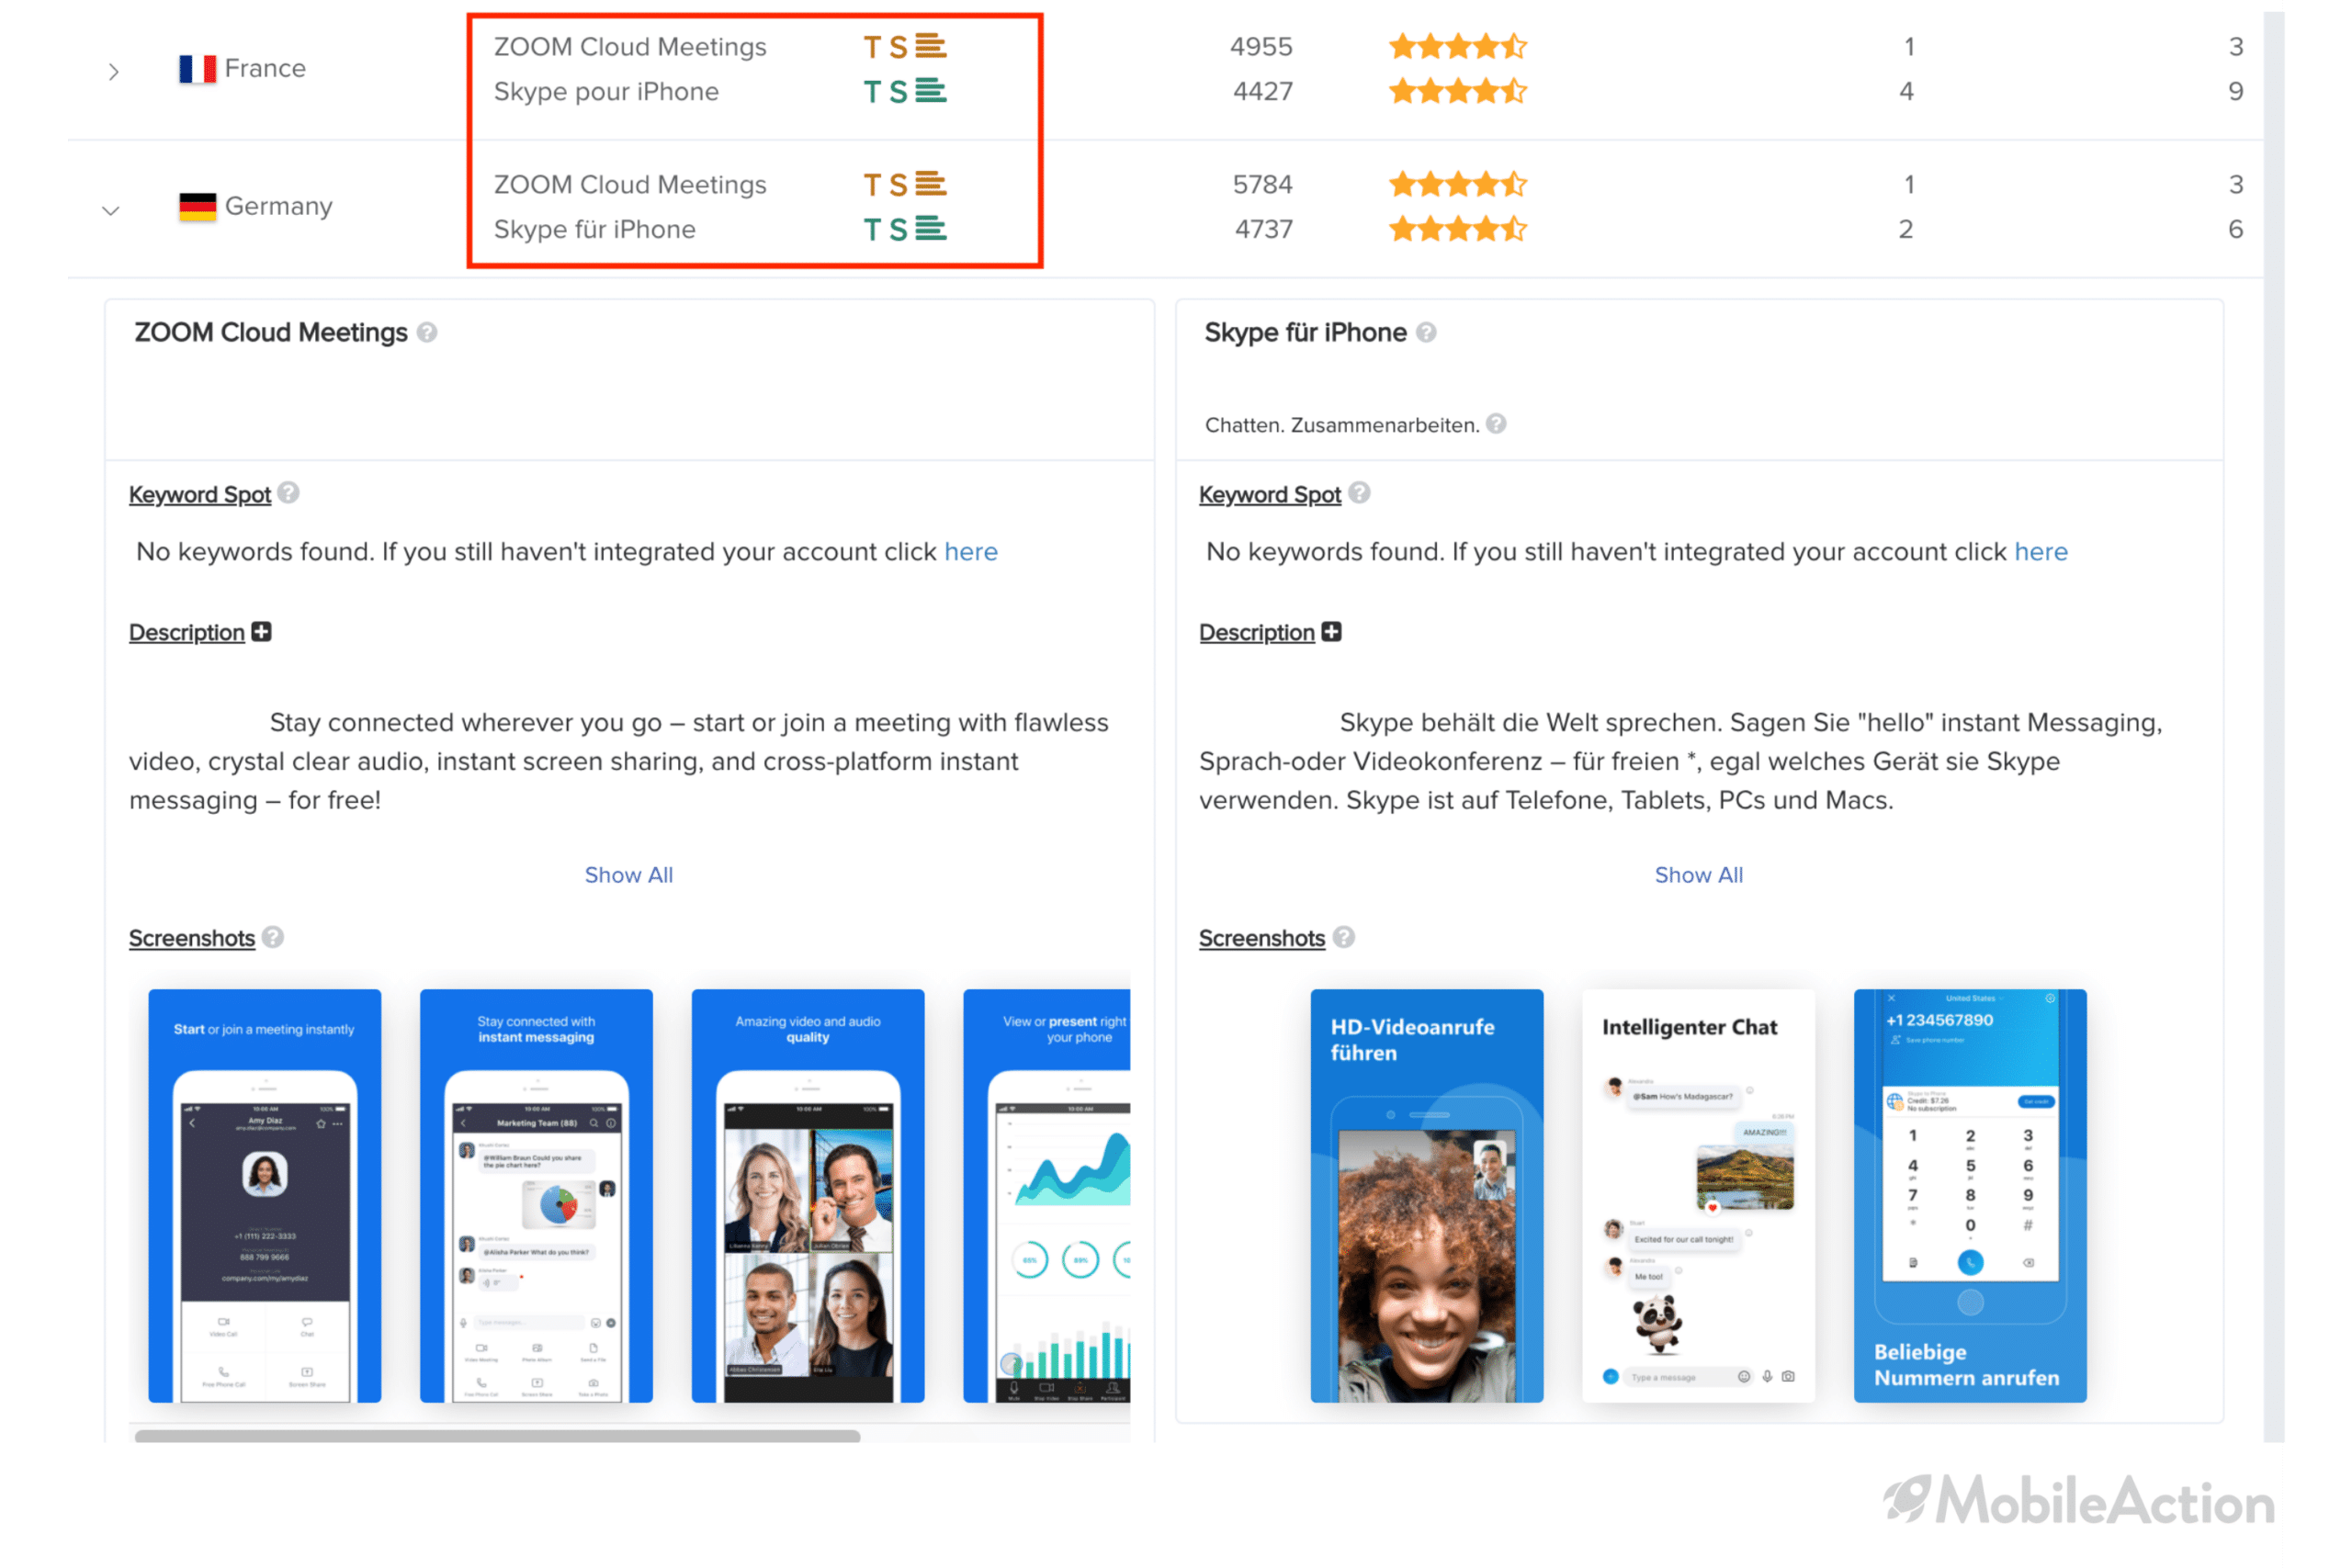The width and height of the screenshot is (2352, 1568).
Task: Click 'Show All' under Skype für iPhone description
Action: click(1696, 874)
